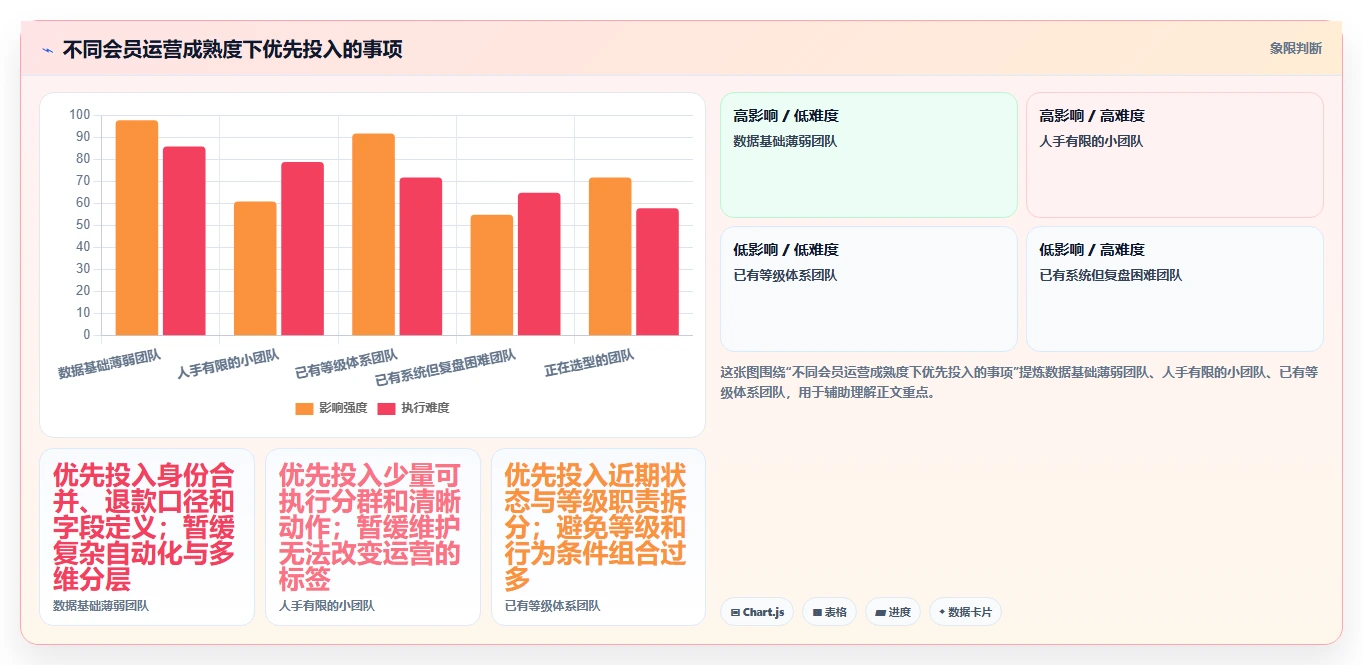This screenshot has height=665, width=1363.
Task: Click the orange bar for 已有系统但复盘困难团队
Action: click(491, 275)
